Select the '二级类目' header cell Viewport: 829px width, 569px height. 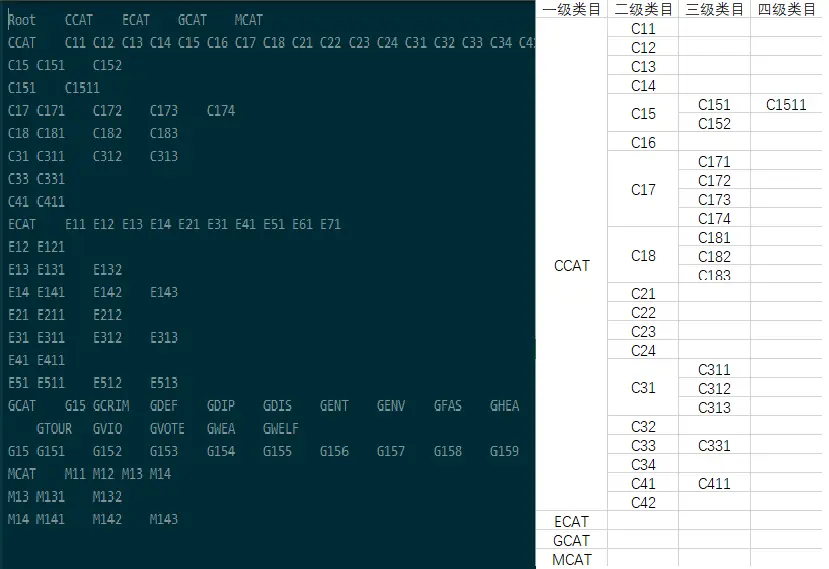pos(643,9)
